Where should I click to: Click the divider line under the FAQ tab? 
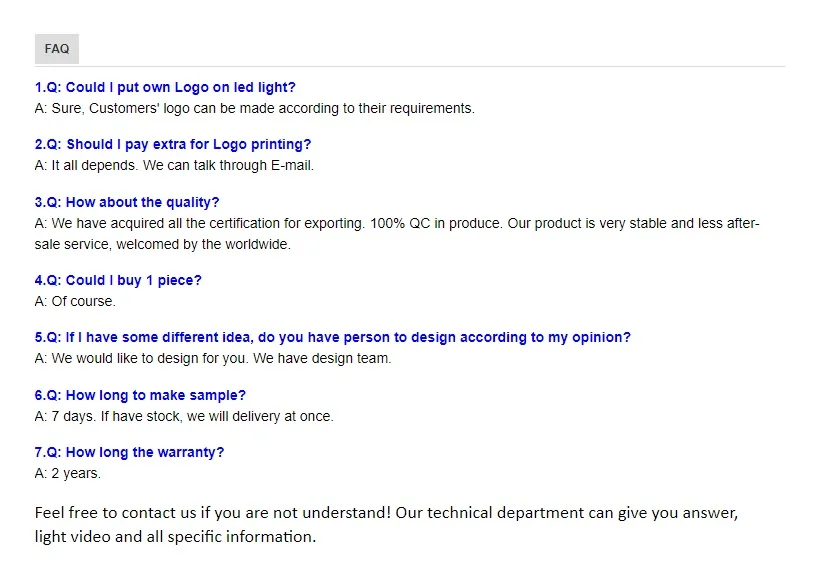pyautogui.click(x=418, y=64)
